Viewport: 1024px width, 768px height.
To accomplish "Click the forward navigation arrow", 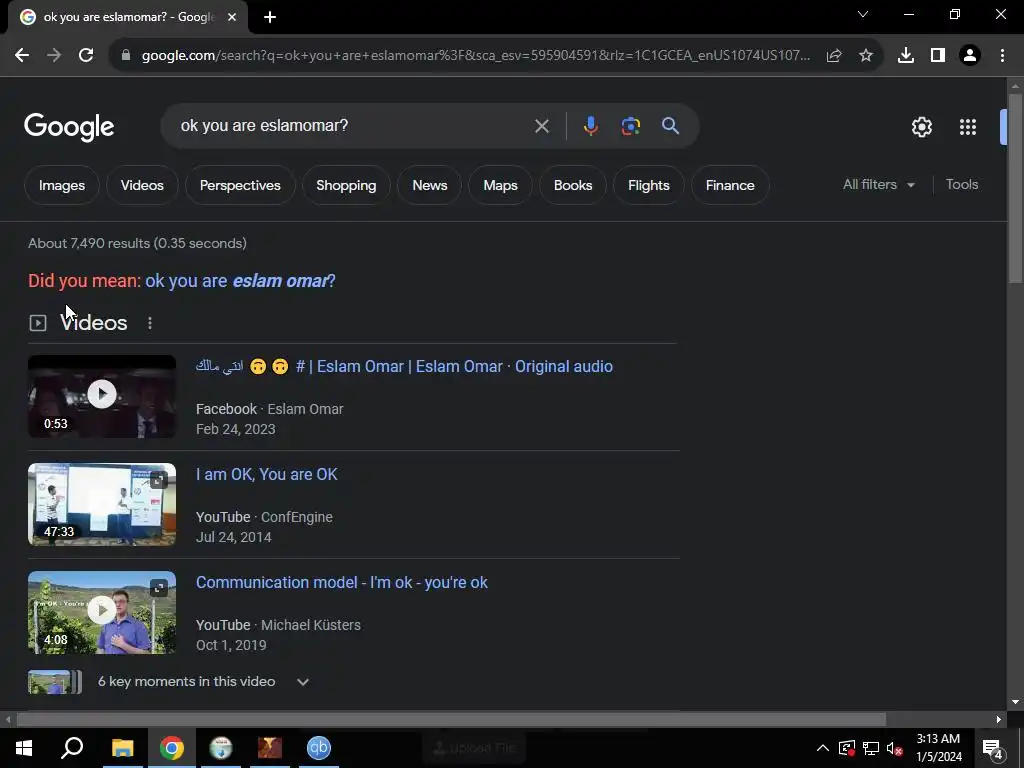I will (x=54, y=56).
